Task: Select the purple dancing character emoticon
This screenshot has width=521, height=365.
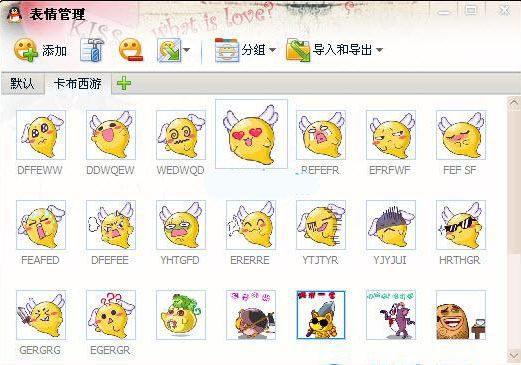Action: point(391,315)
